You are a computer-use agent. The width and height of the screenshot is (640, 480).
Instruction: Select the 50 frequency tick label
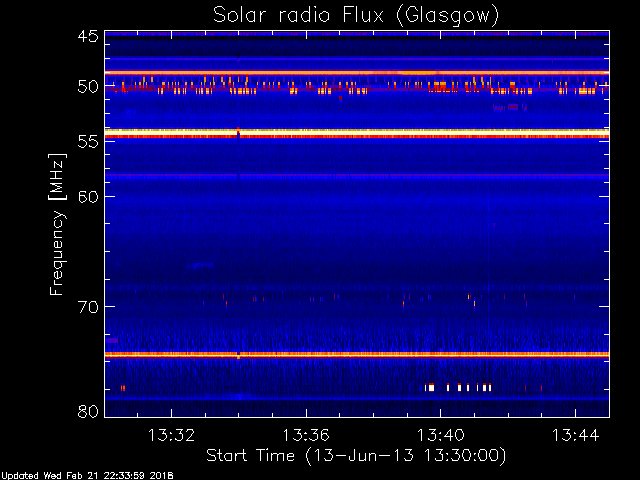point(88,87)
